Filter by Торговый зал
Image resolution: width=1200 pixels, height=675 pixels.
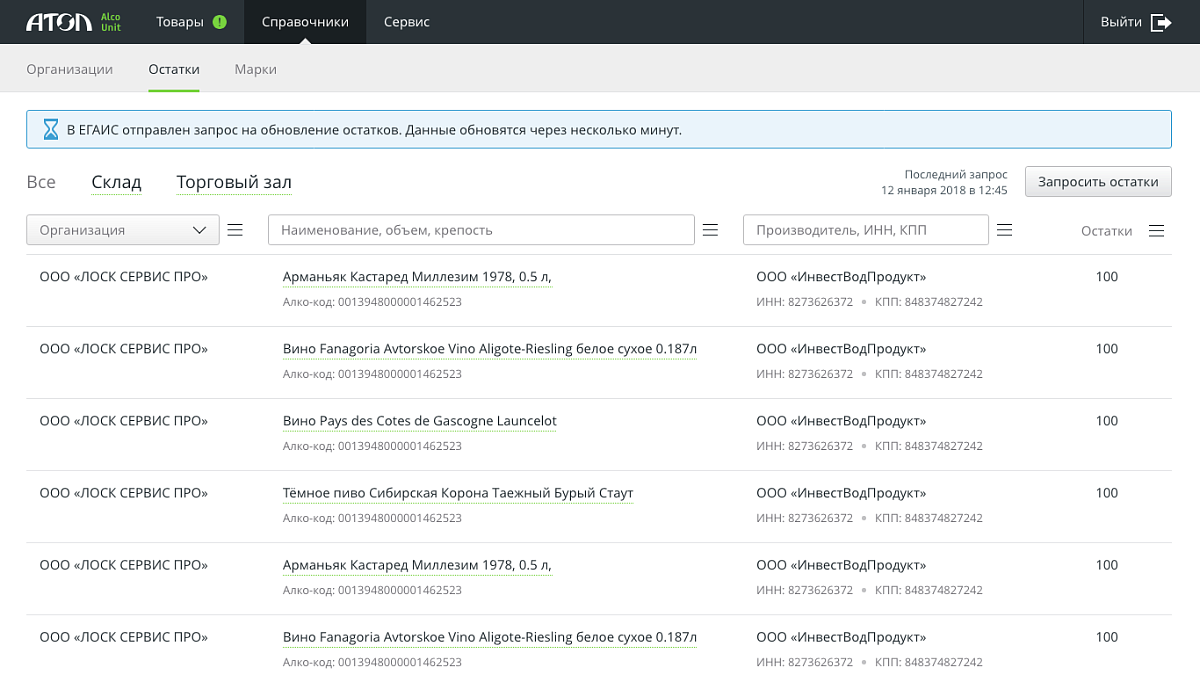point(234,182)
